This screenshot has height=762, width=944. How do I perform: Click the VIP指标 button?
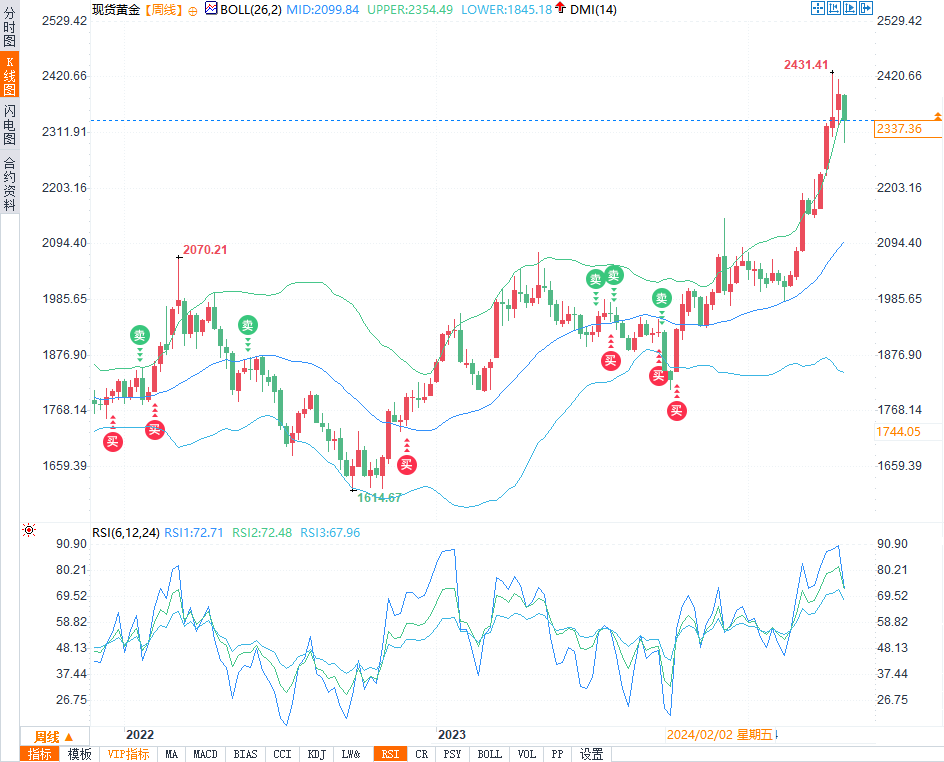point(125,754)
